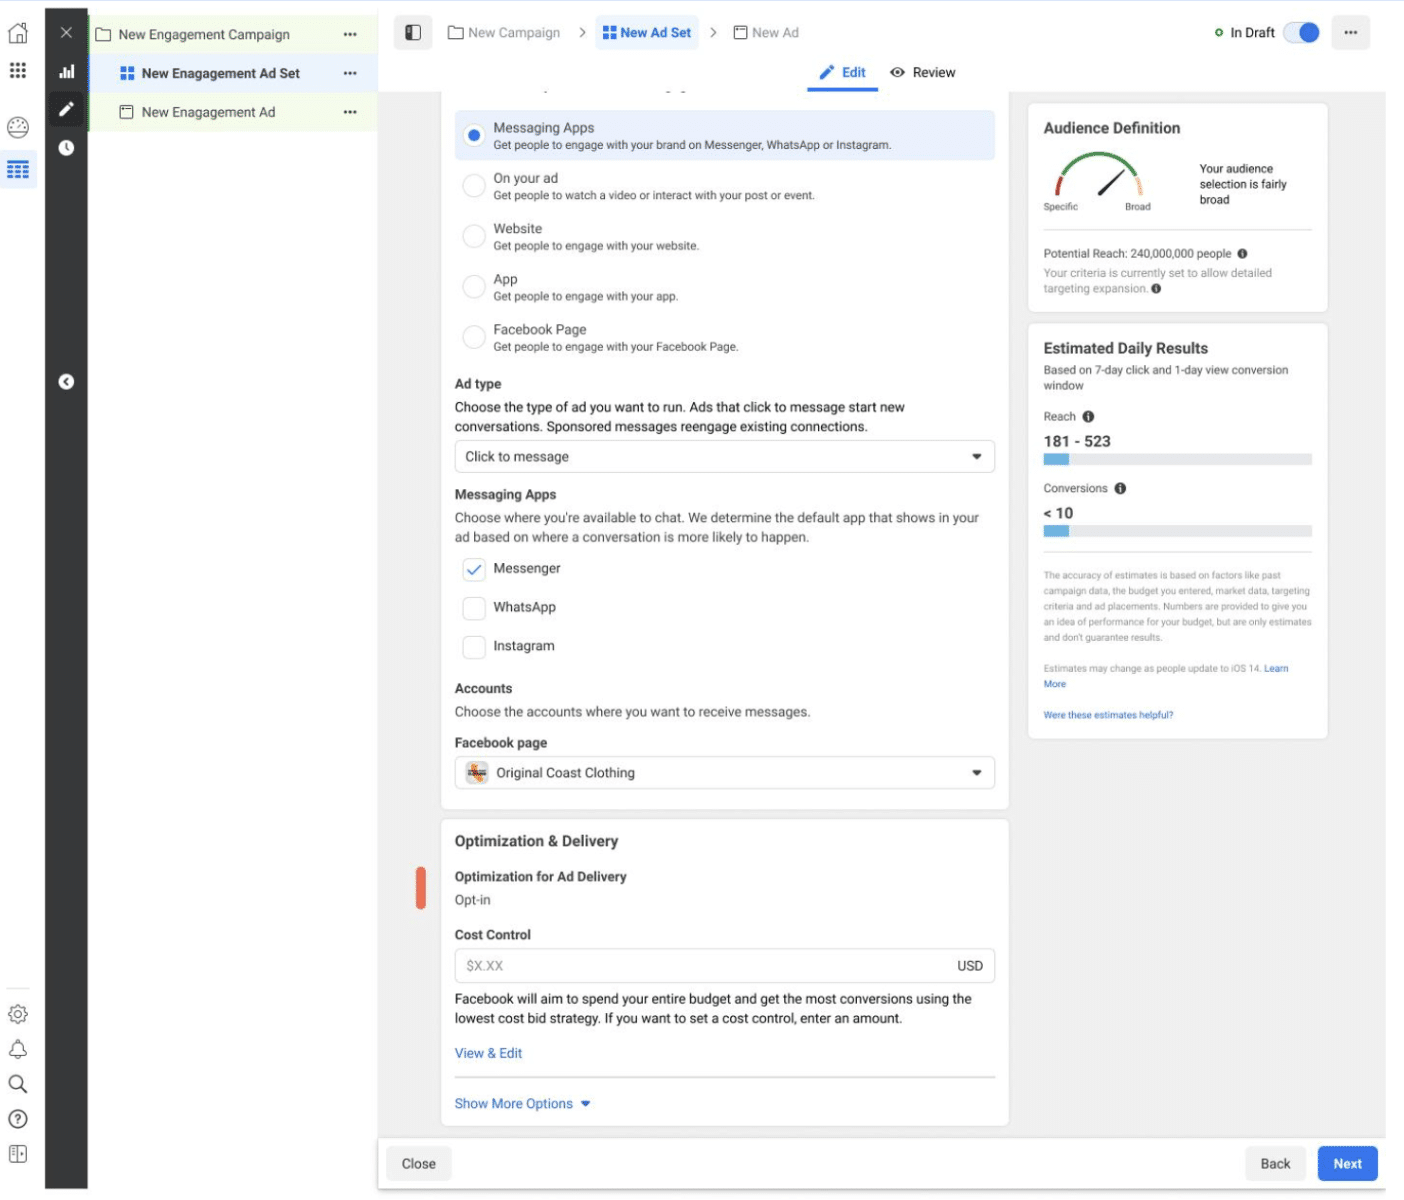Open the Click to message dropdown
The image size is (1404, 1200).
click(725, 457)
